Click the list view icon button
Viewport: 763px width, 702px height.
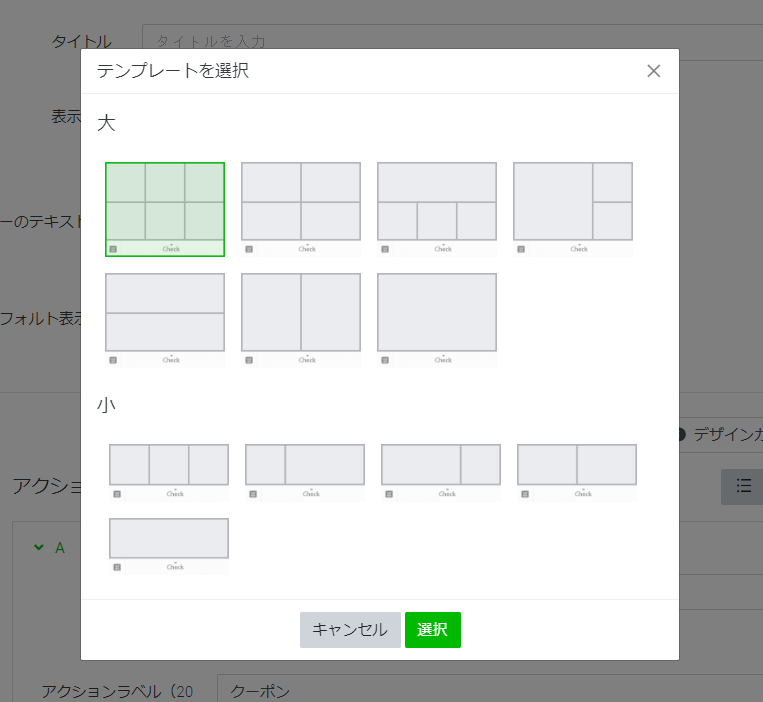[x=743, y=486]
